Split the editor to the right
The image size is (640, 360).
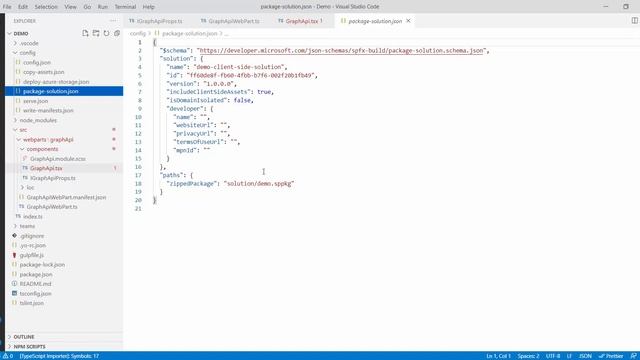click(x=634, y=20)
